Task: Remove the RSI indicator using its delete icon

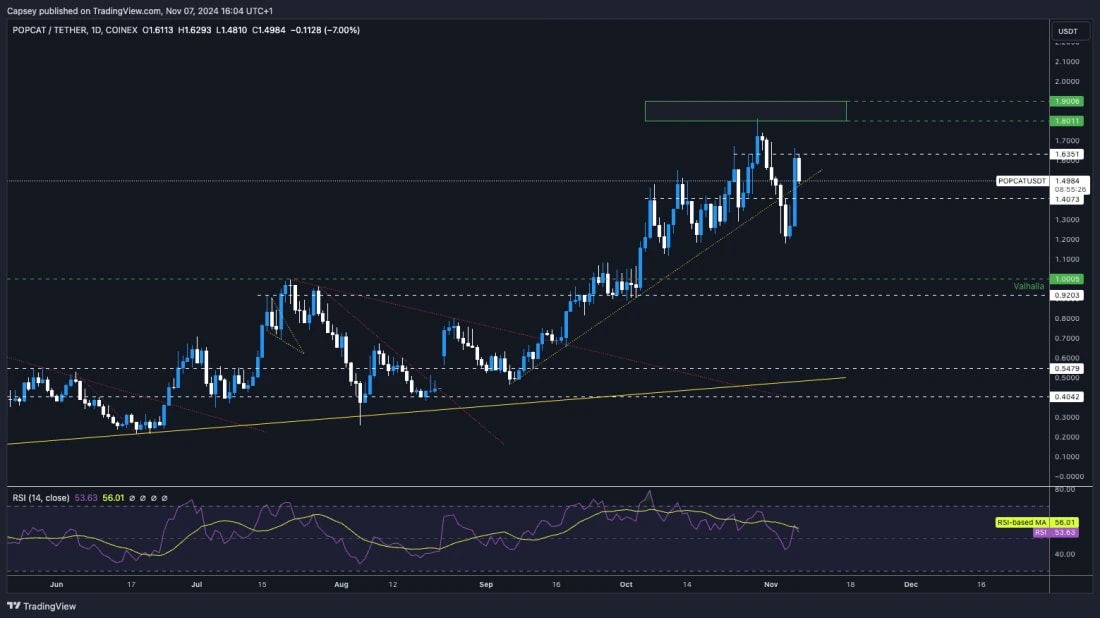Action: coord(154,497)
